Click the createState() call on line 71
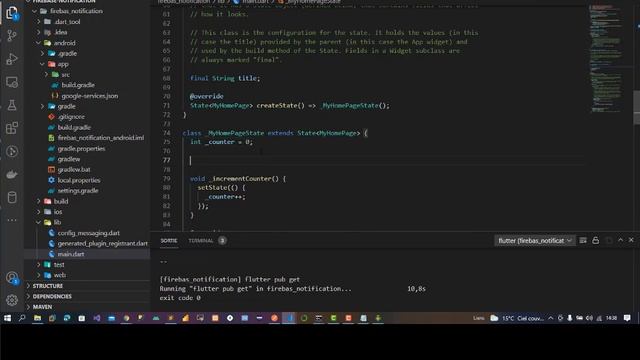Viewport: 640px width, 360px height. (280, 106)
